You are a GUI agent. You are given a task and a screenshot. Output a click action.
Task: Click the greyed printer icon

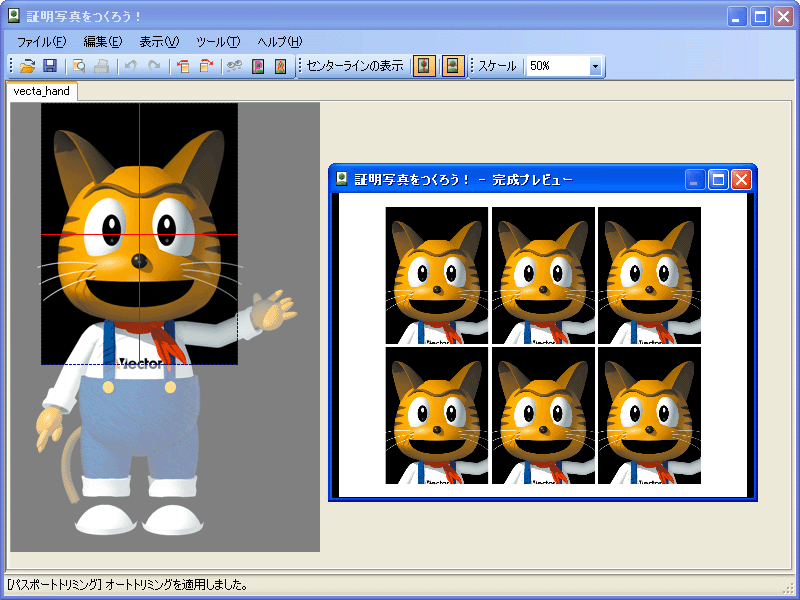[x=102, y=66]
